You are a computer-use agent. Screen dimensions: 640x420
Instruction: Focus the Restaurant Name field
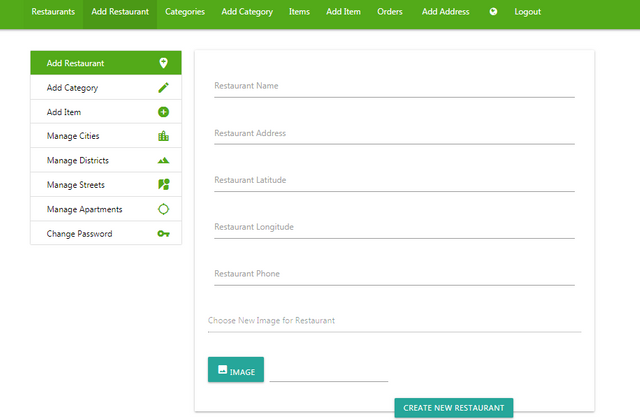coord(394,87)
